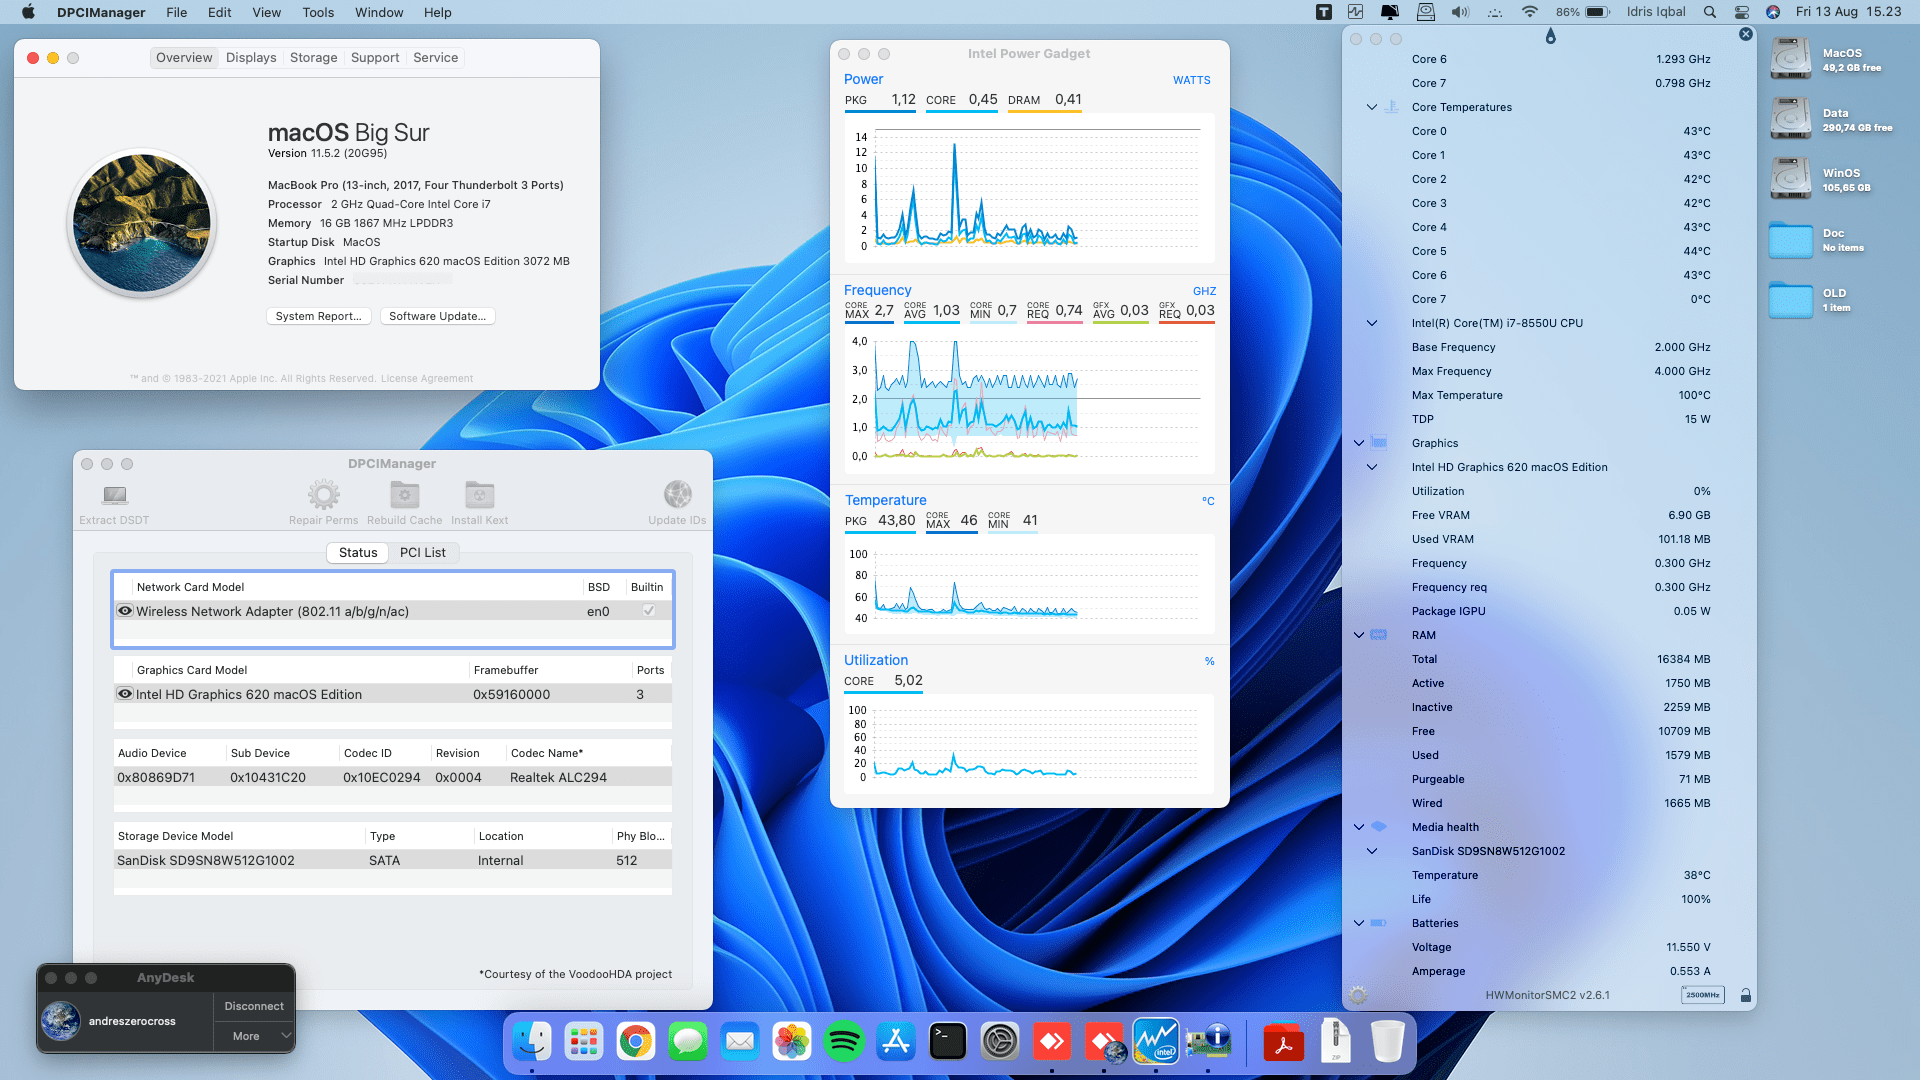Screen dimensions: 1920x1080
Task: Switch to the Storage tab
Action: pos(313,58)
